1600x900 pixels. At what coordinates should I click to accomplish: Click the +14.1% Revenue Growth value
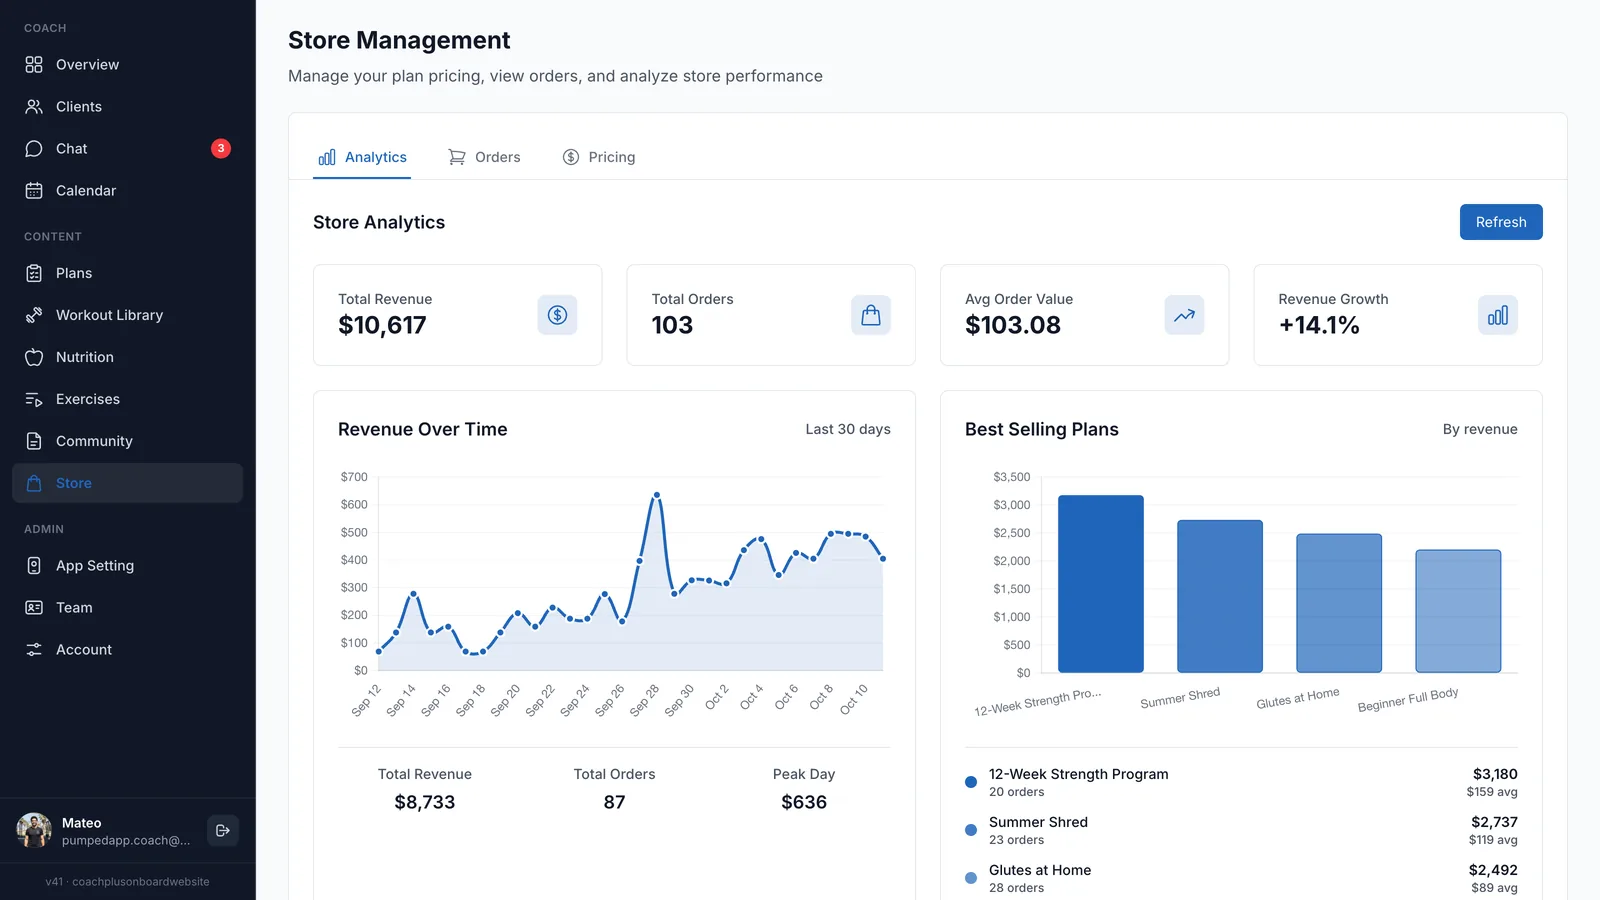[x=1319, y=325]
